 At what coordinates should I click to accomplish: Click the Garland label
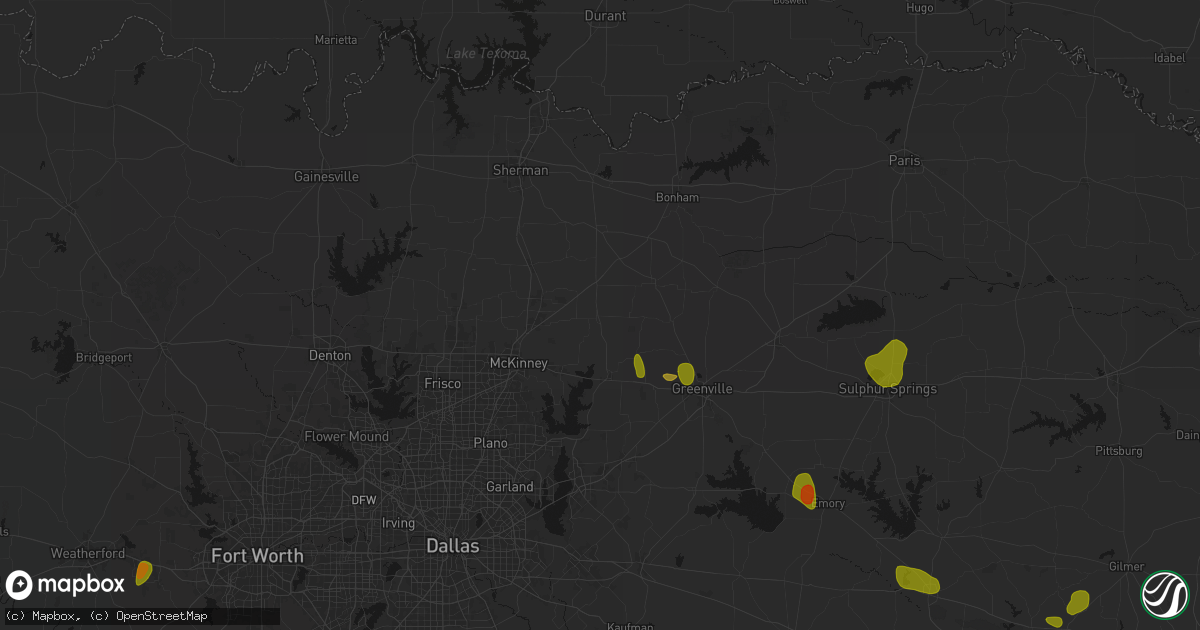click(x=510, y=486)
